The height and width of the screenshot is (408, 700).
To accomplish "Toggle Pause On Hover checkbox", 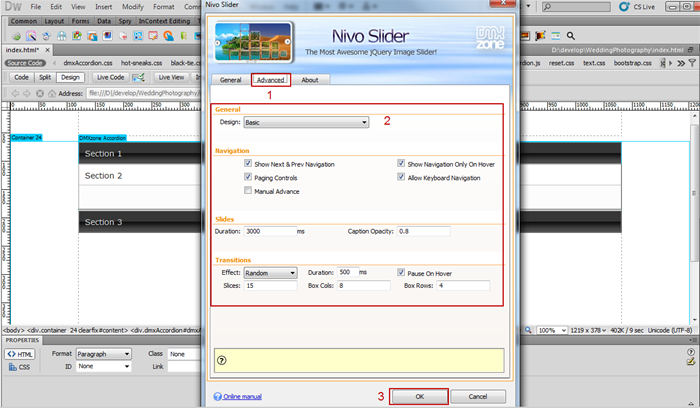I will 401,272.
